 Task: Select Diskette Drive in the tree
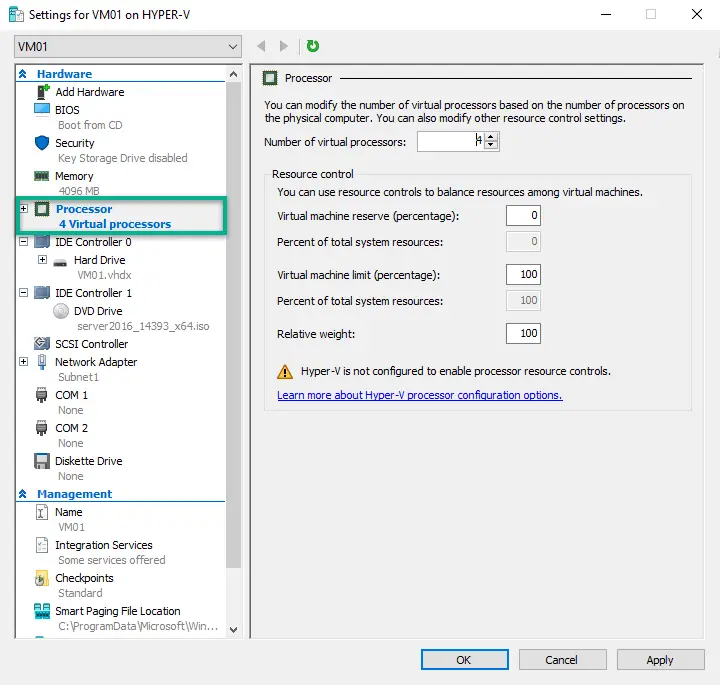tap(89, 461)
